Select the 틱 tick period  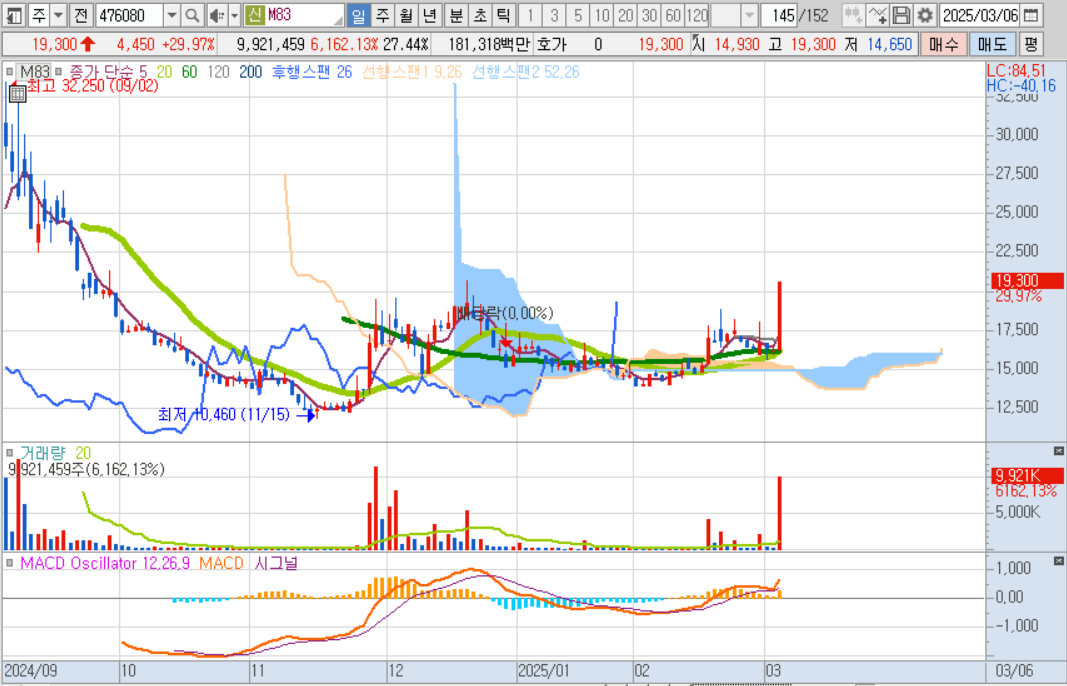click(504, 15)
